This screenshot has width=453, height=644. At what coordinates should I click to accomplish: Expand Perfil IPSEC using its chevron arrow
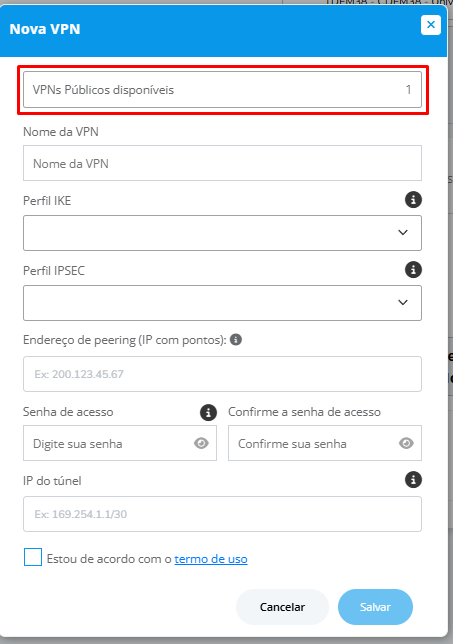point(403,302)
